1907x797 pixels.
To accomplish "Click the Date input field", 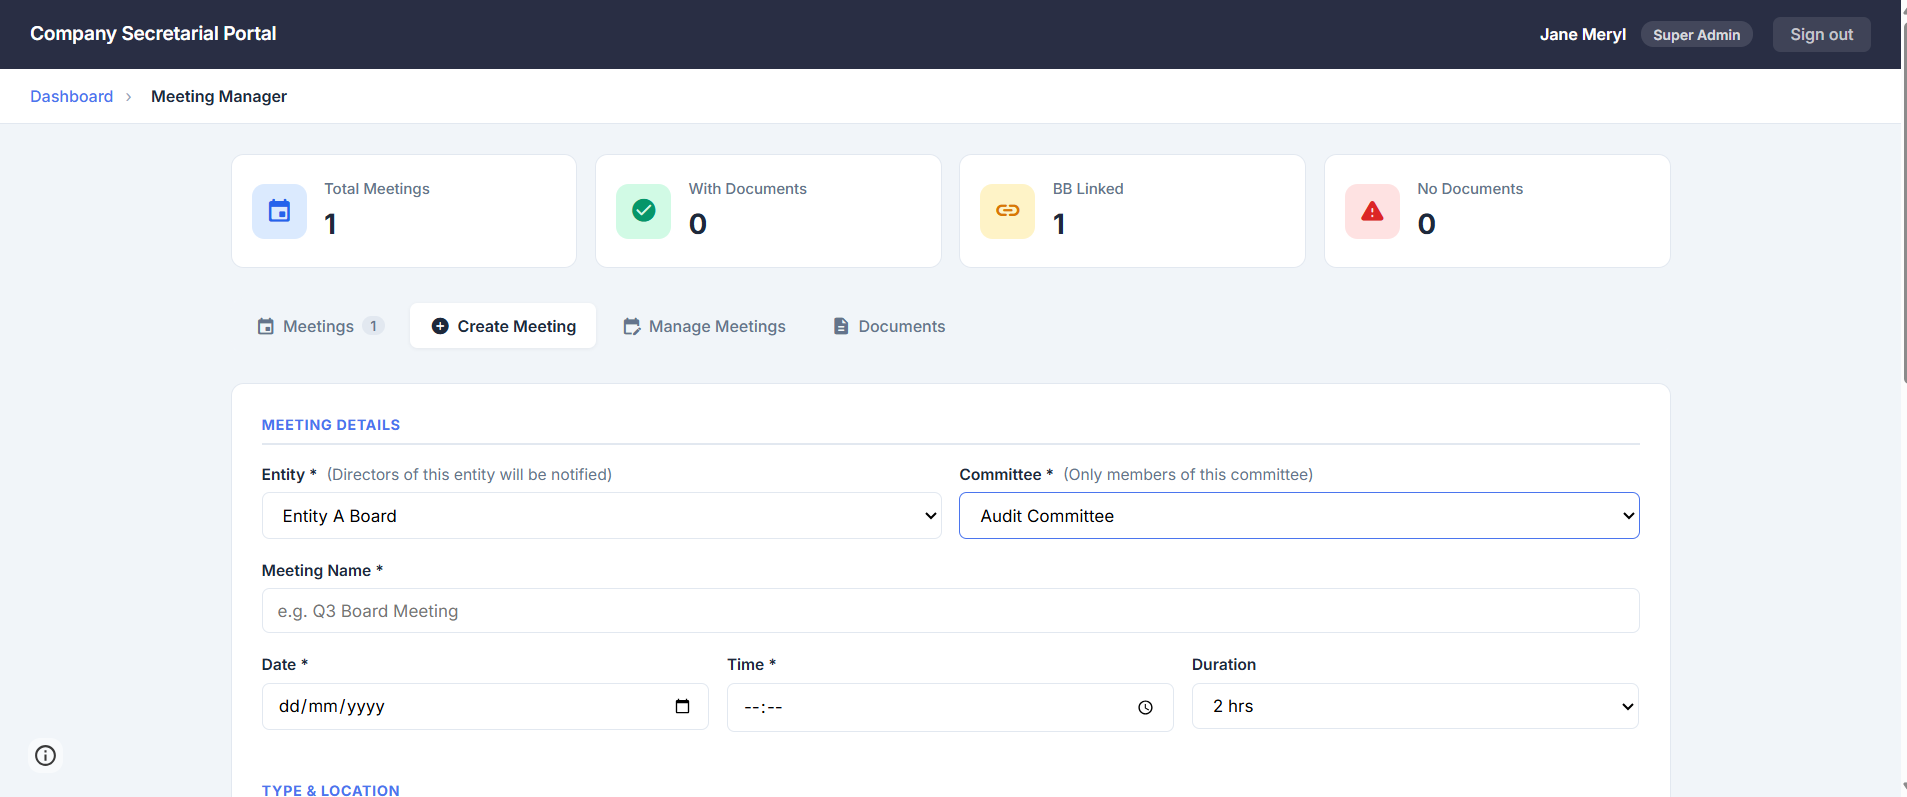I will click(x=485, y=707).
